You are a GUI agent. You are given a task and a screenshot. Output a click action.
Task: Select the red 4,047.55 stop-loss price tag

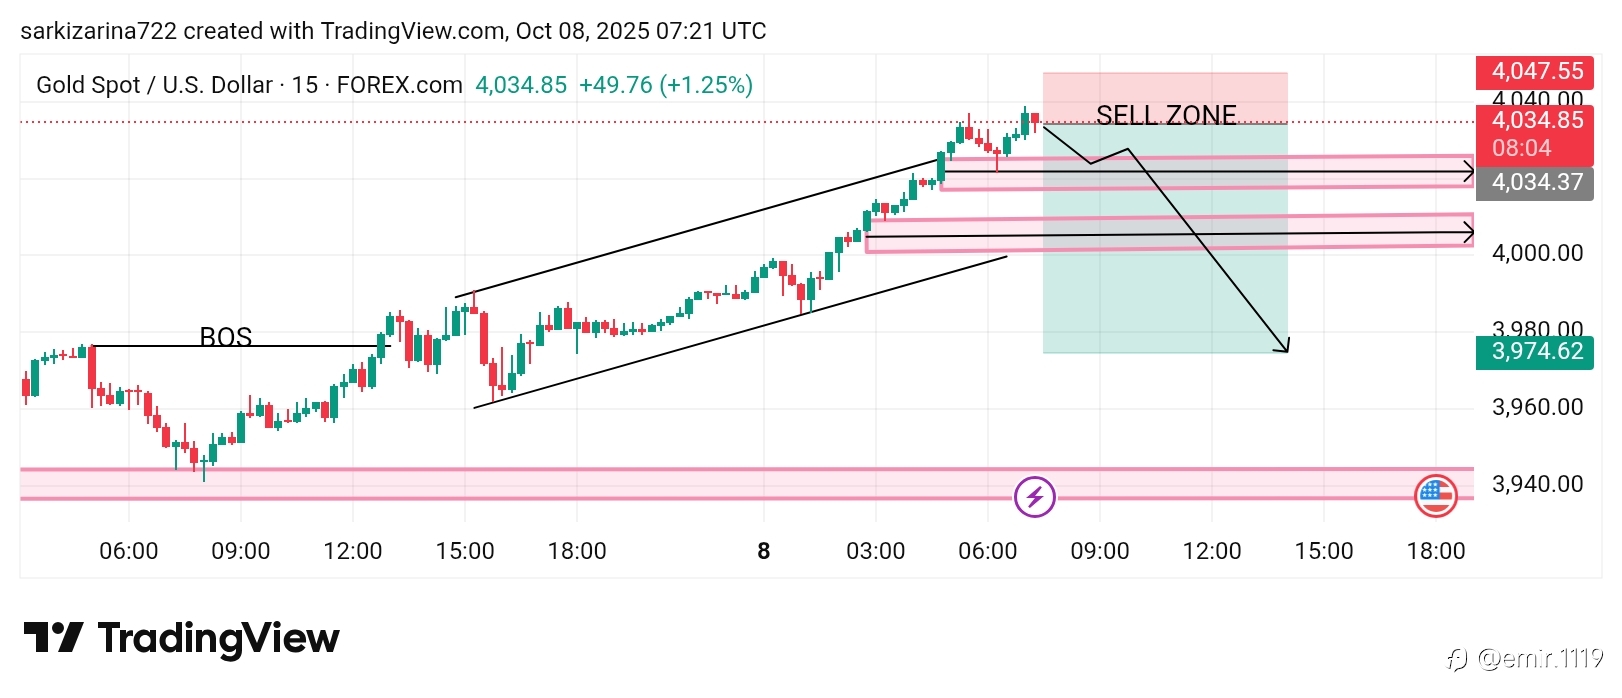(1535, 72)
